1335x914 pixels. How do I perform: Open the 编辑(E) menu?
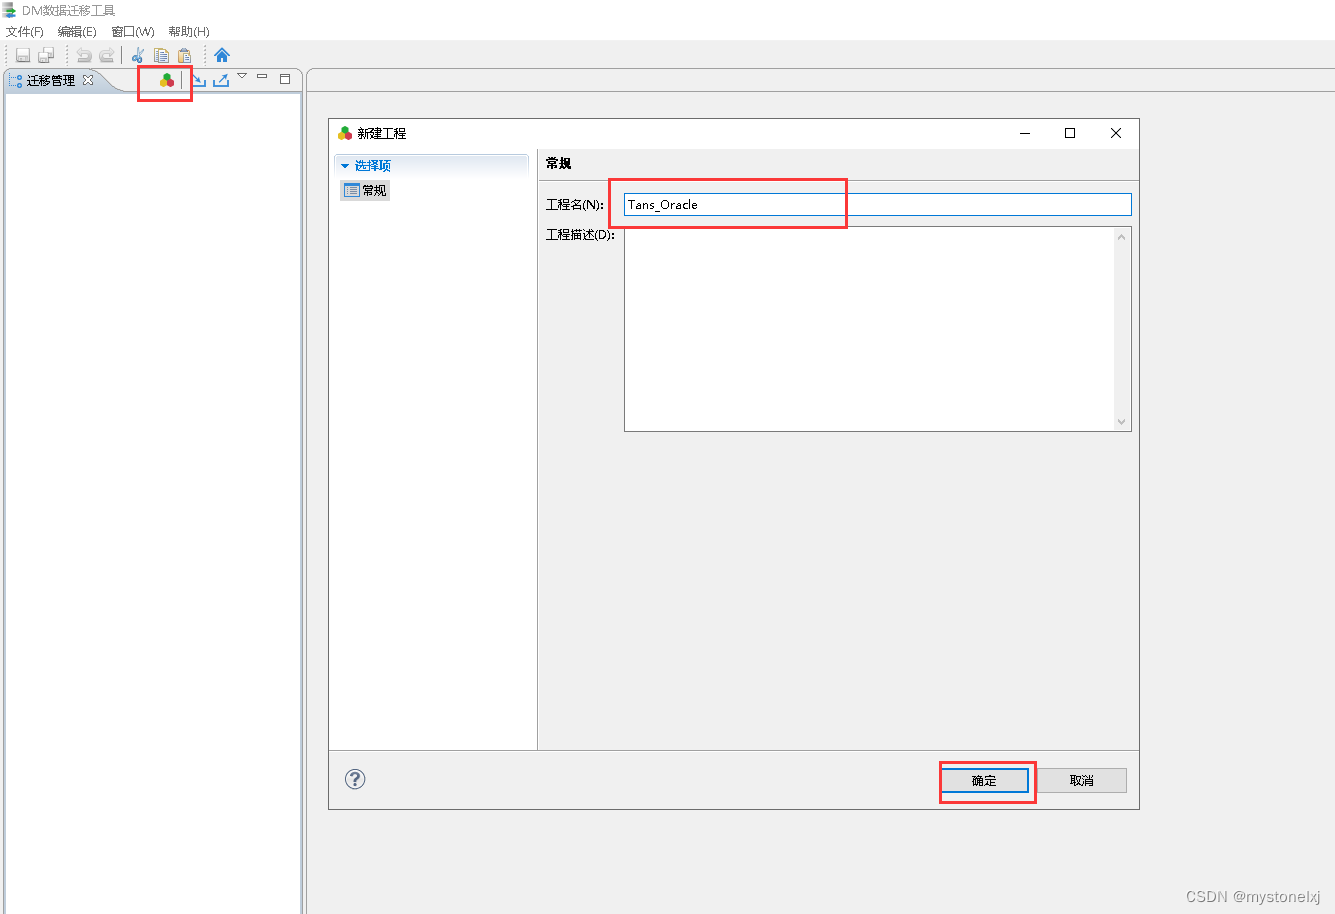pos(77,32)
